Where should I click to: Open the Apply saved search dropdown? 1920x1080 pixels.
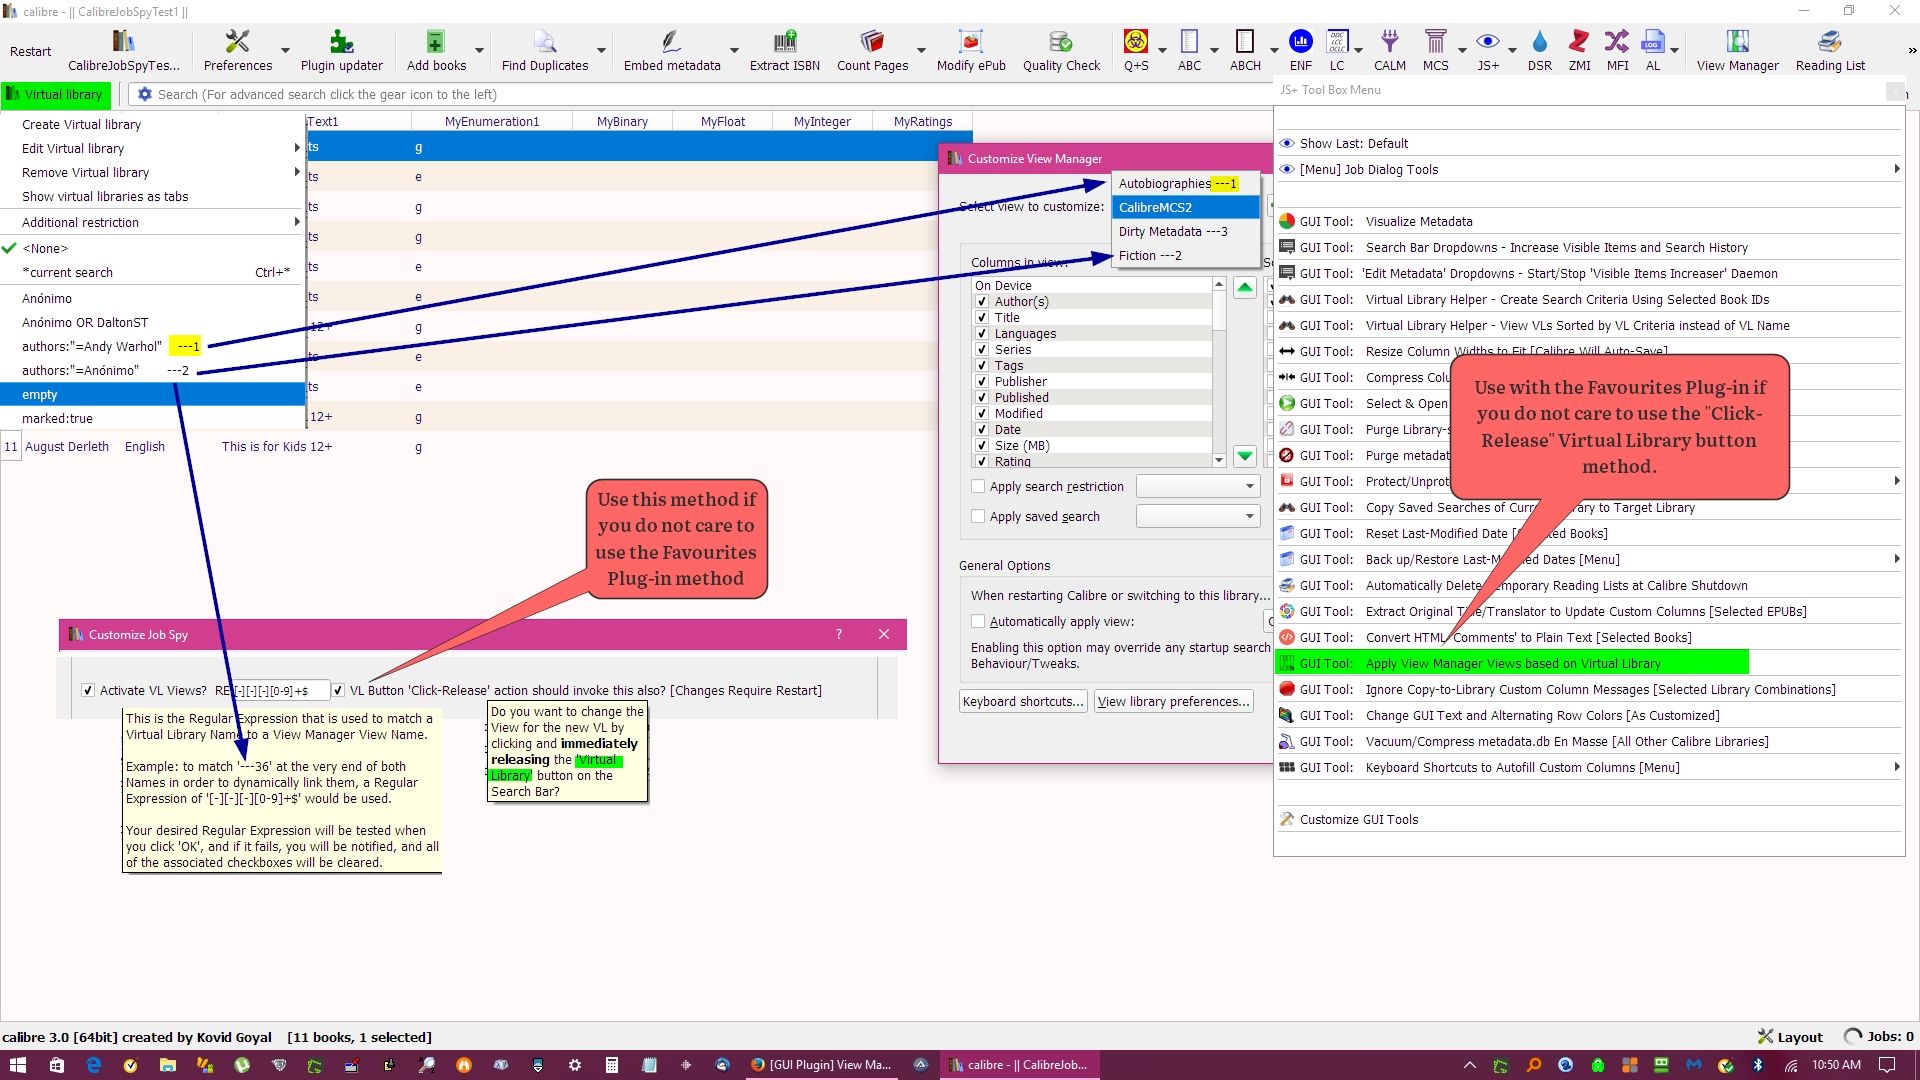(x=1197, y=517)
